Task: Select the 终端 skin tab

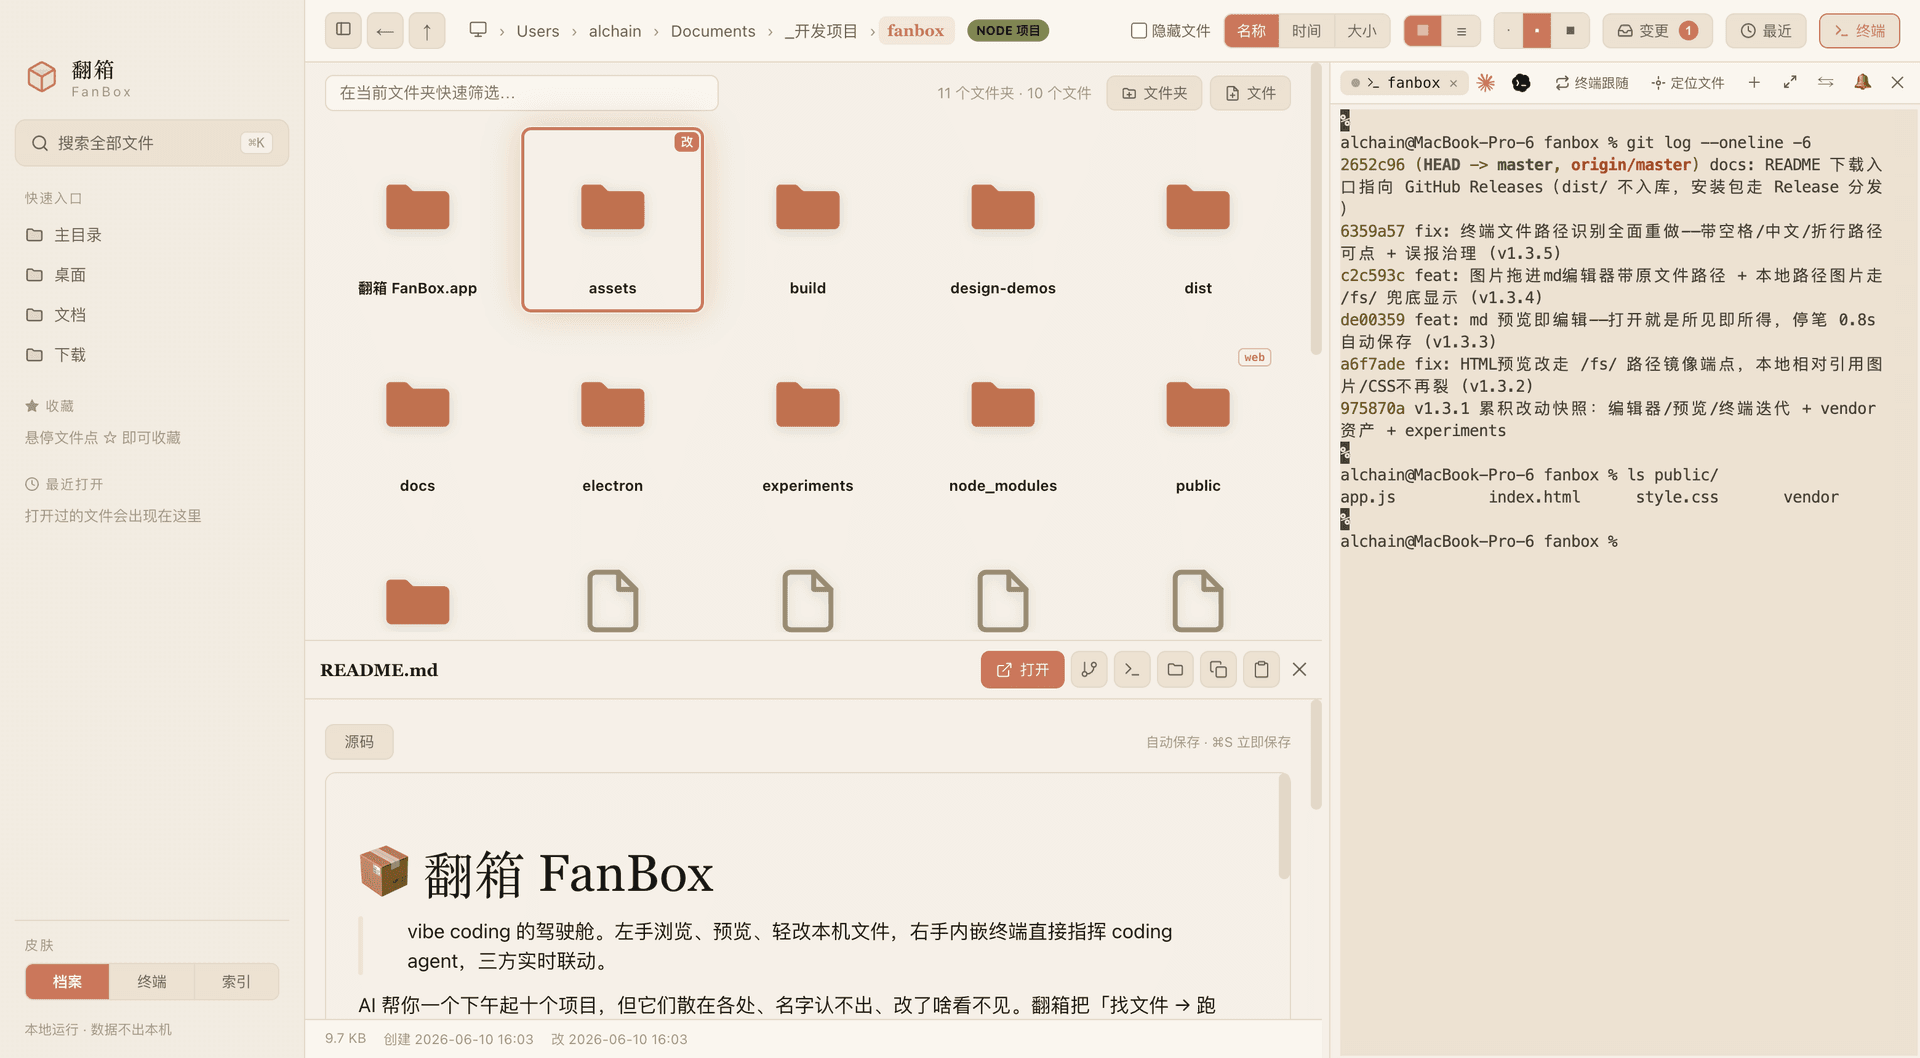Action: 152,982
